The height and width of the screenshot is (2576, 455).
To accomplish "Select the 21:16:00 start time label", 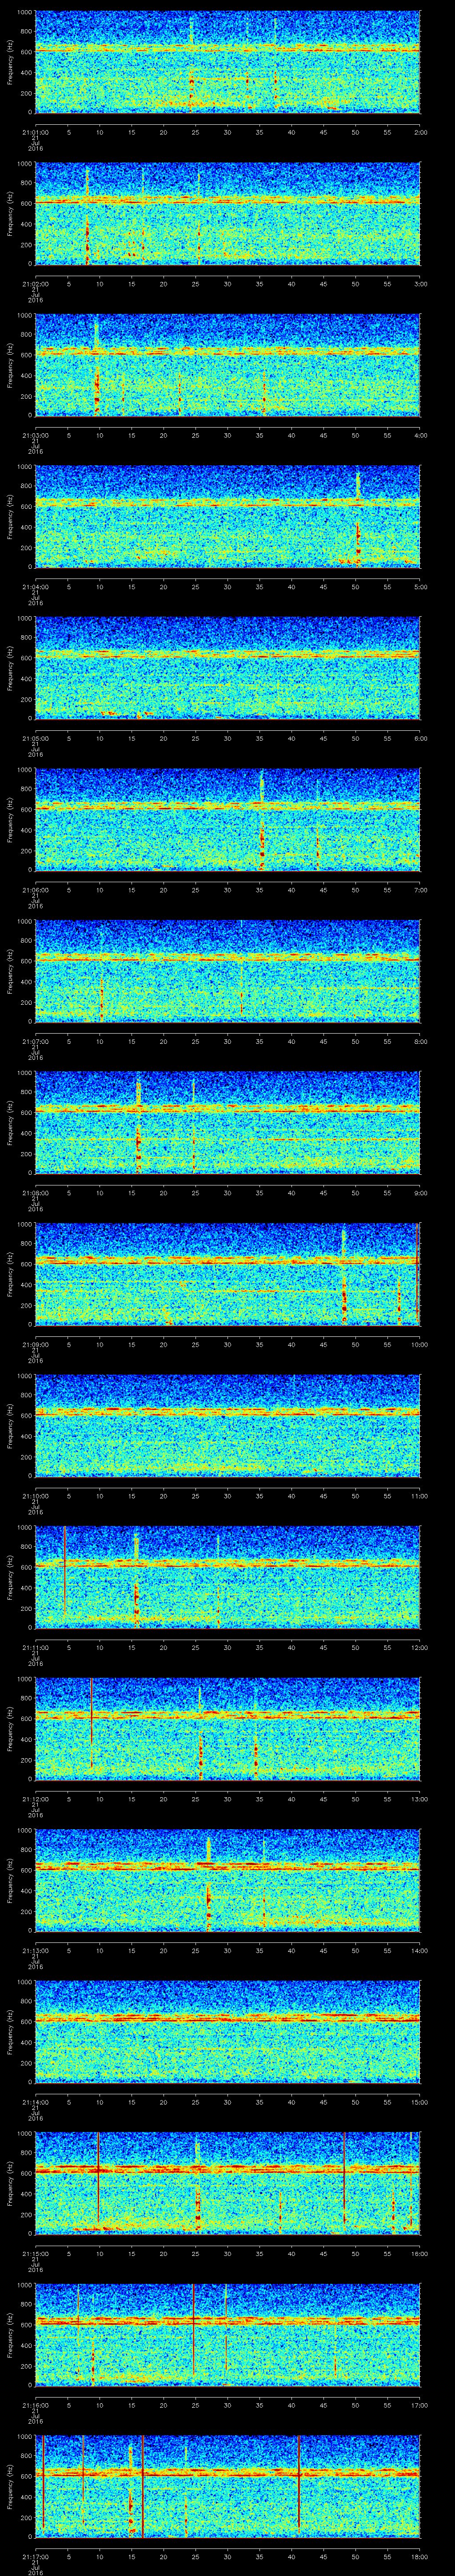I will tap(35, 2404).
